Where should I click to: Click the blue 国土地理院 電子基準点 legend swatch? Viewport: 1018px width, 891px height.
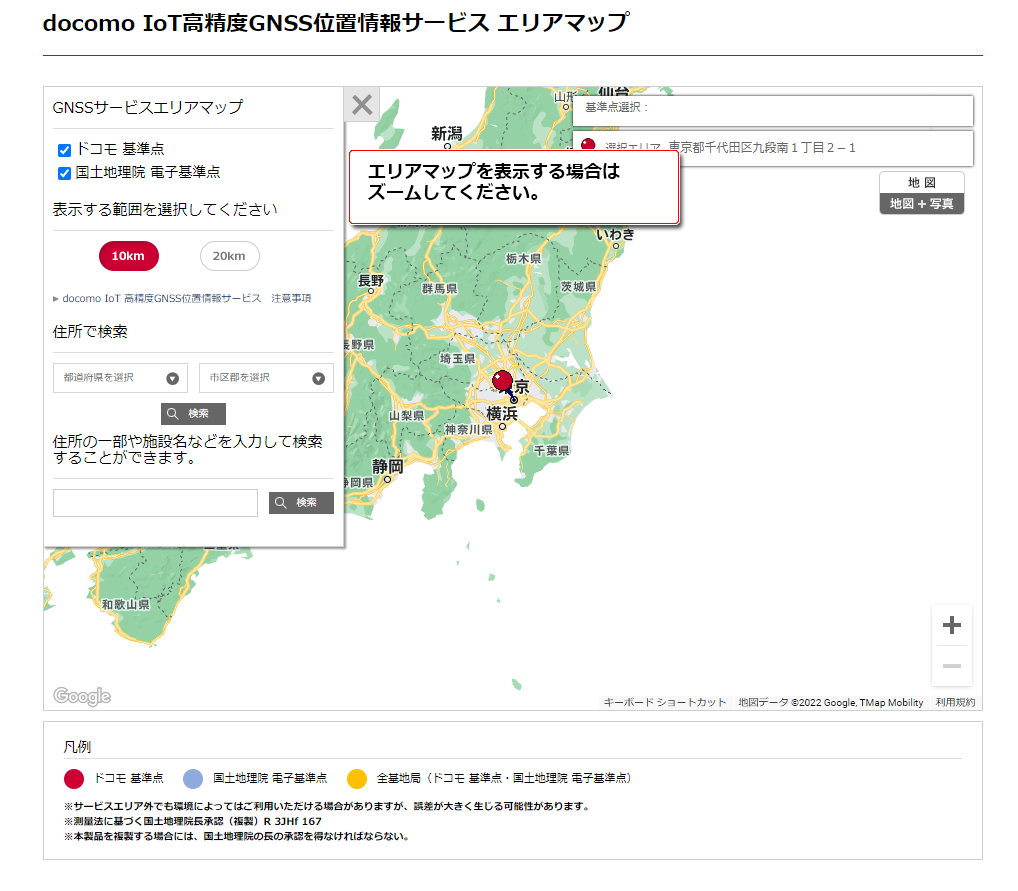193,779
